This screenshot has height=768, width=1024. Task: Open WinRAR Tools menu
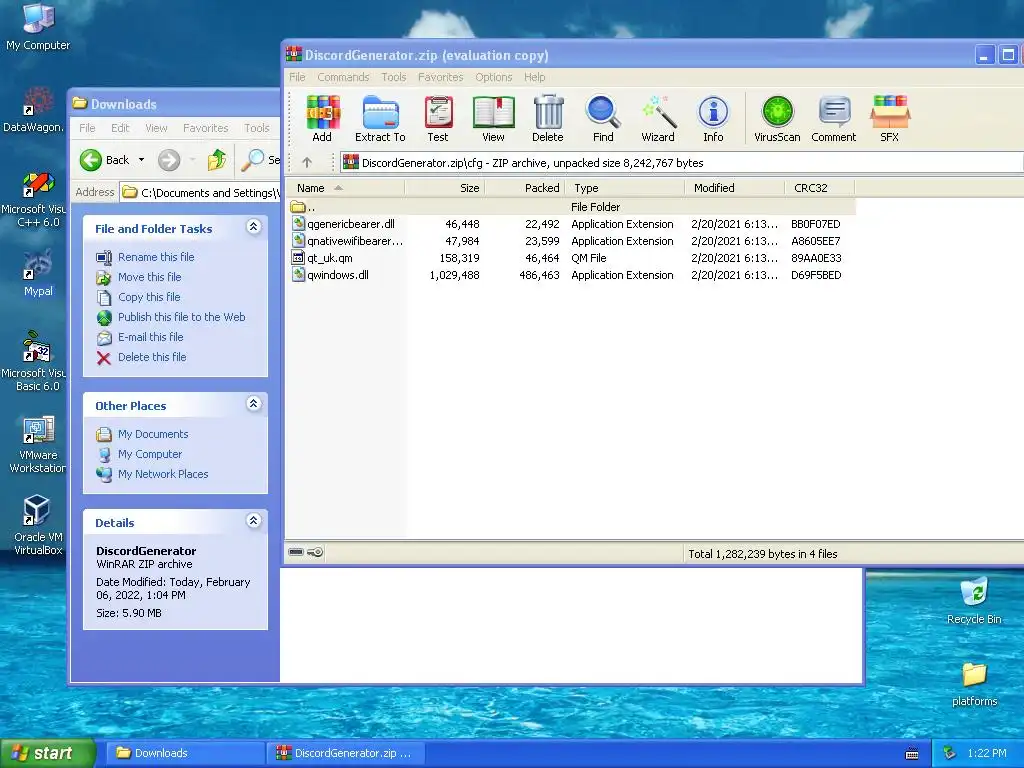pos(394,77)
